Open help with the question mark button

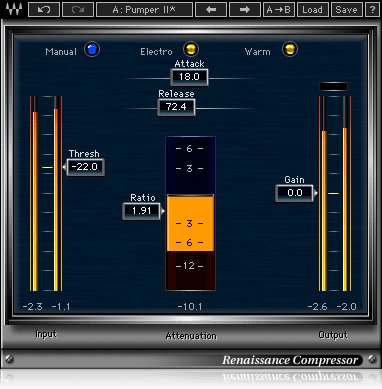tap(372, 10)
